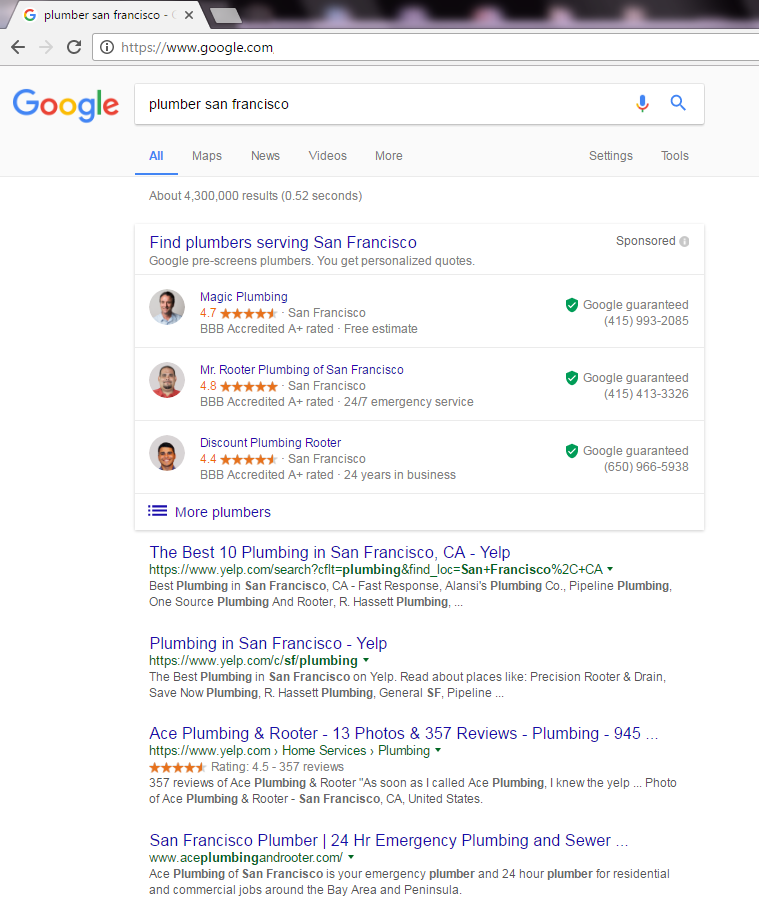Click the browser forward arrow

46,47
